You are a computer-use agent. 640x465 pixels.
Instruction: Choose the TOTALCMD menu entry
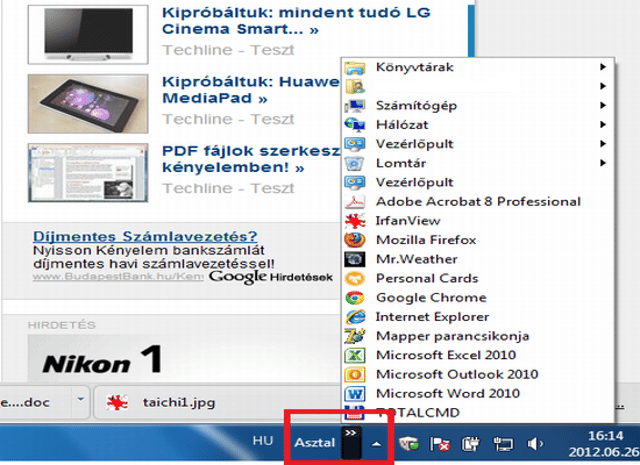[476, 413]
